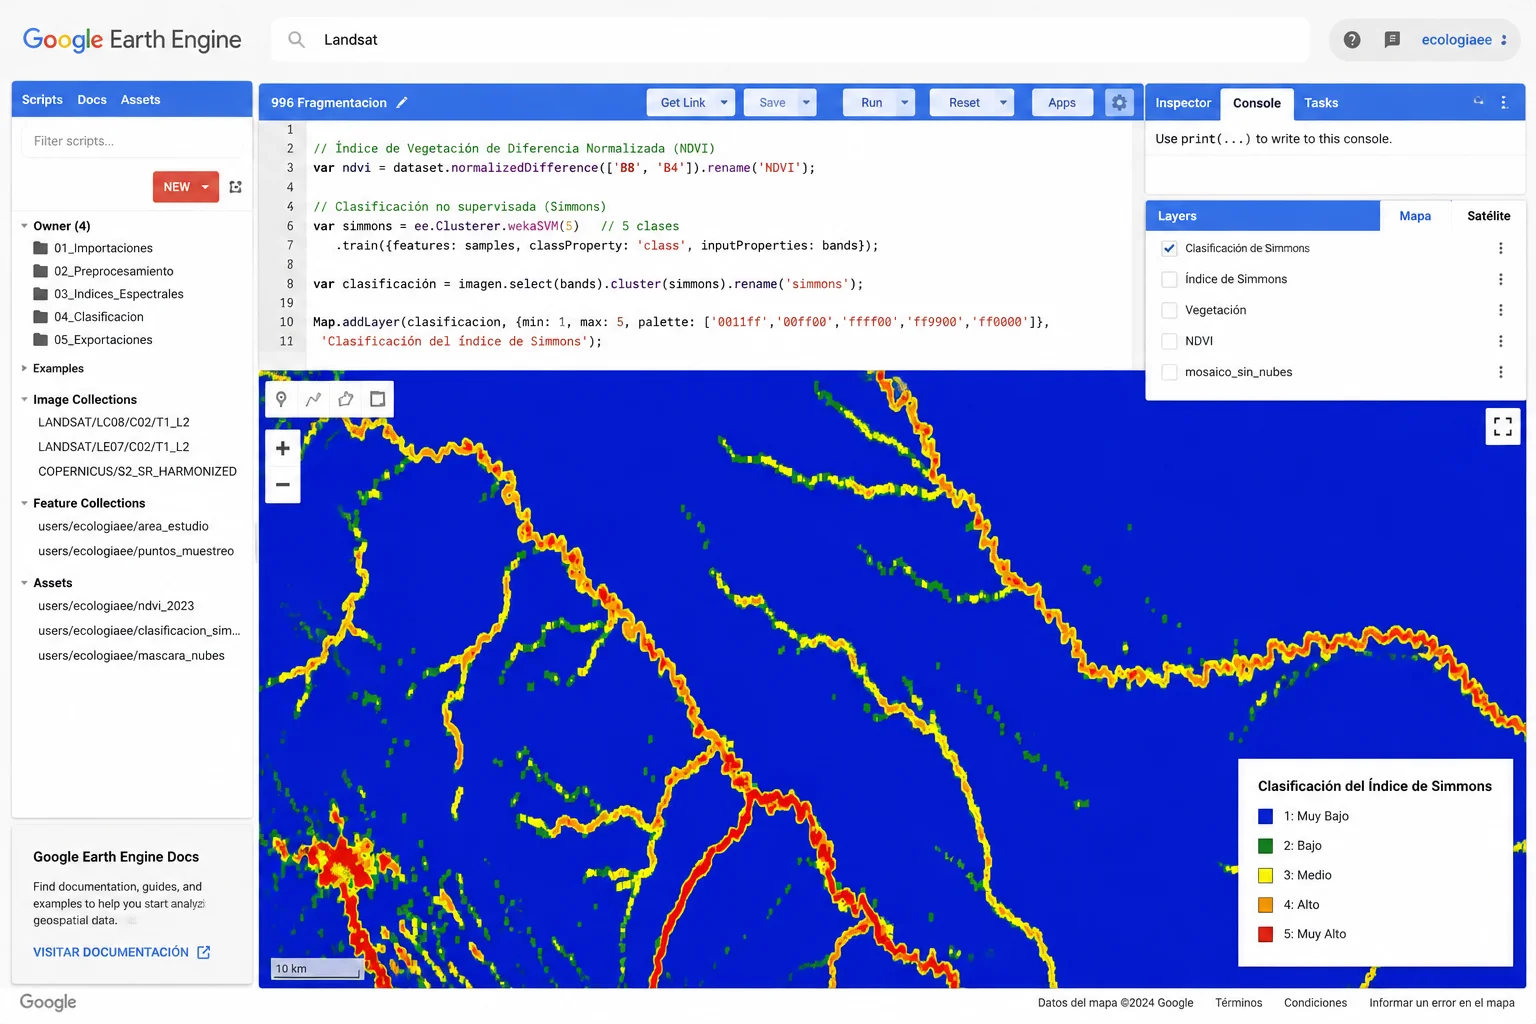Click red swatch for 5: Muy Alto
The image size is (1536, 1024).
[1265, 935]
